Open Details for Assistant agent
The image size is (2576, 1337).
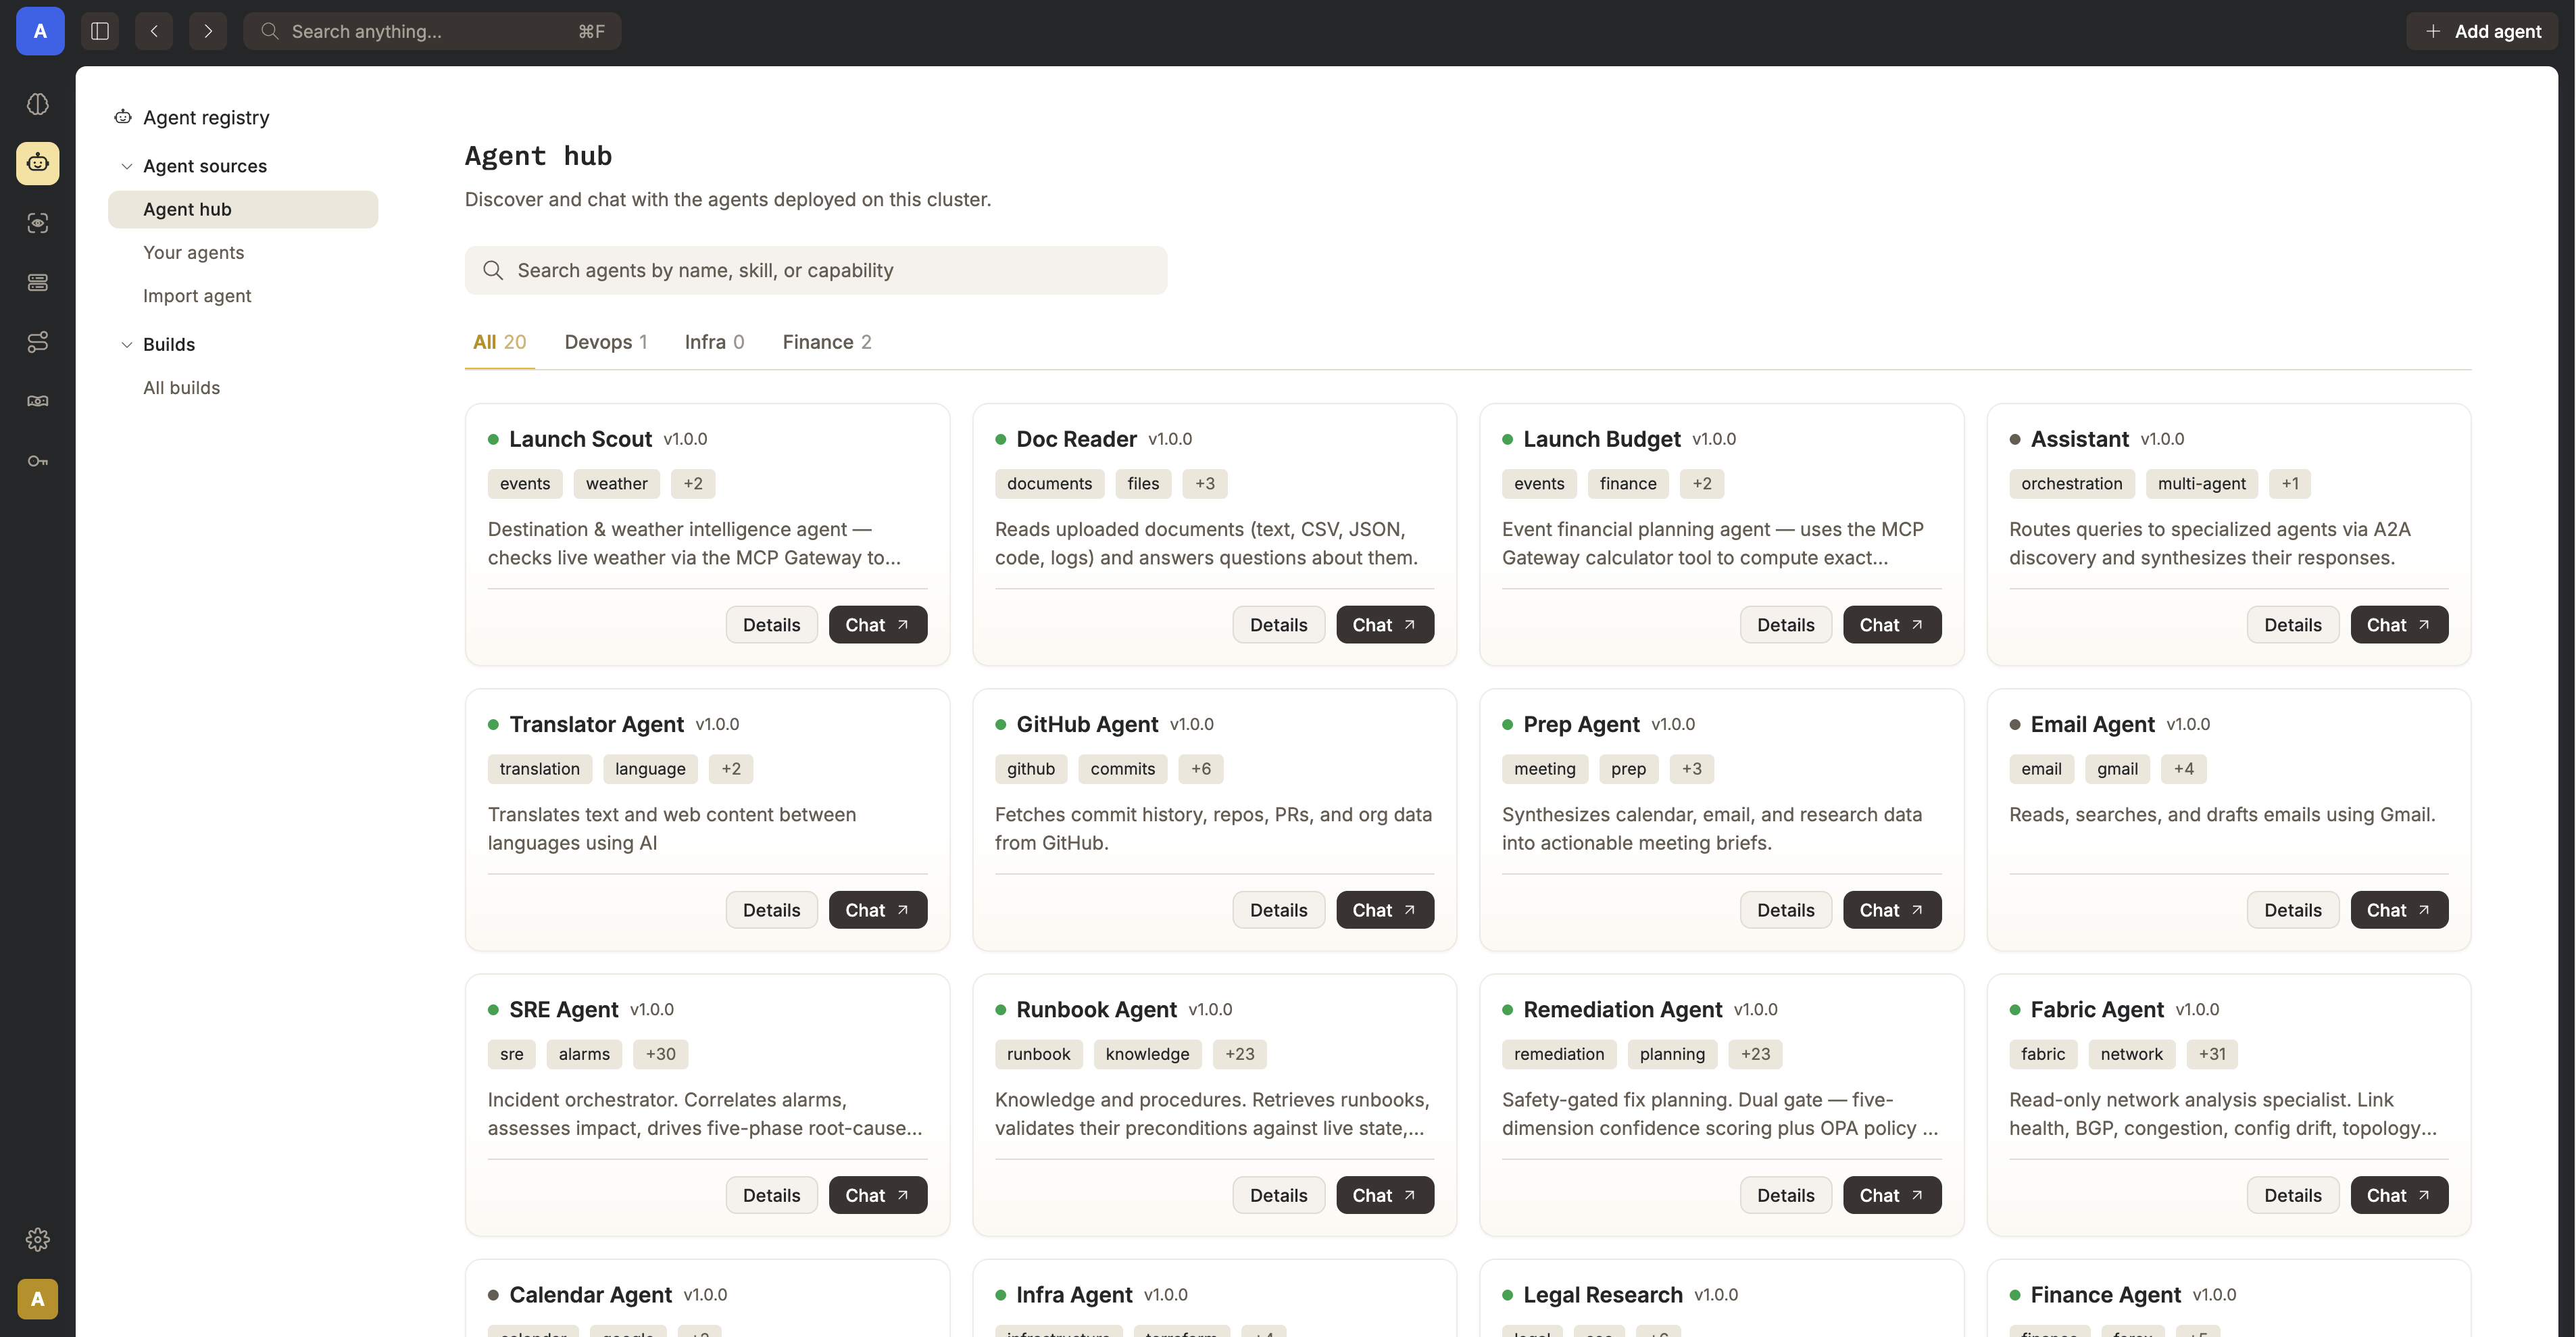[2292, 625]
